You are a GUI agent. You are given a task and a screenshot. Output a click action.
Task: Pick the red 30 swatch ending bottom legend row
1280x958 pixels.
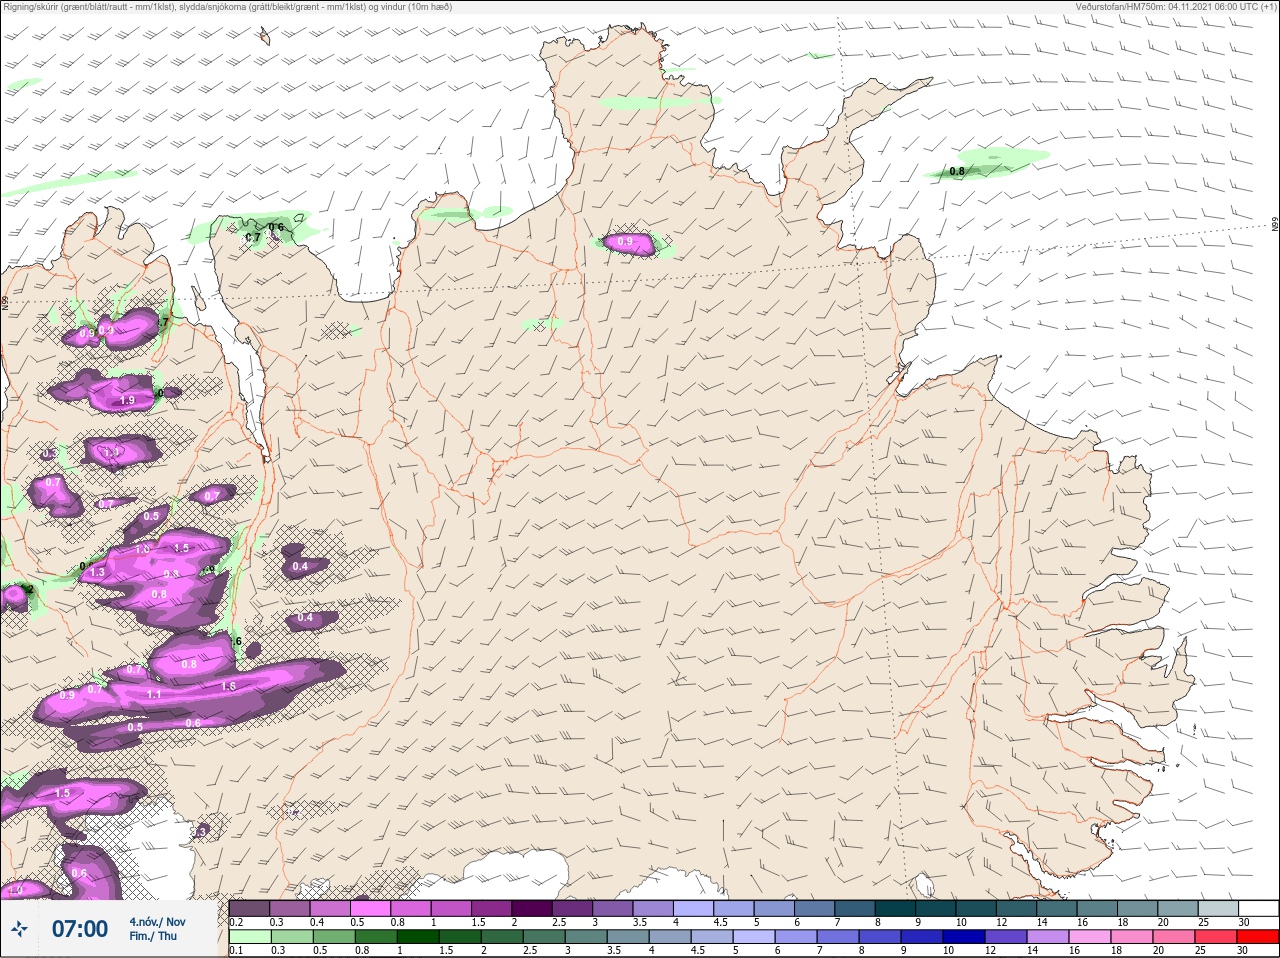1258,937
